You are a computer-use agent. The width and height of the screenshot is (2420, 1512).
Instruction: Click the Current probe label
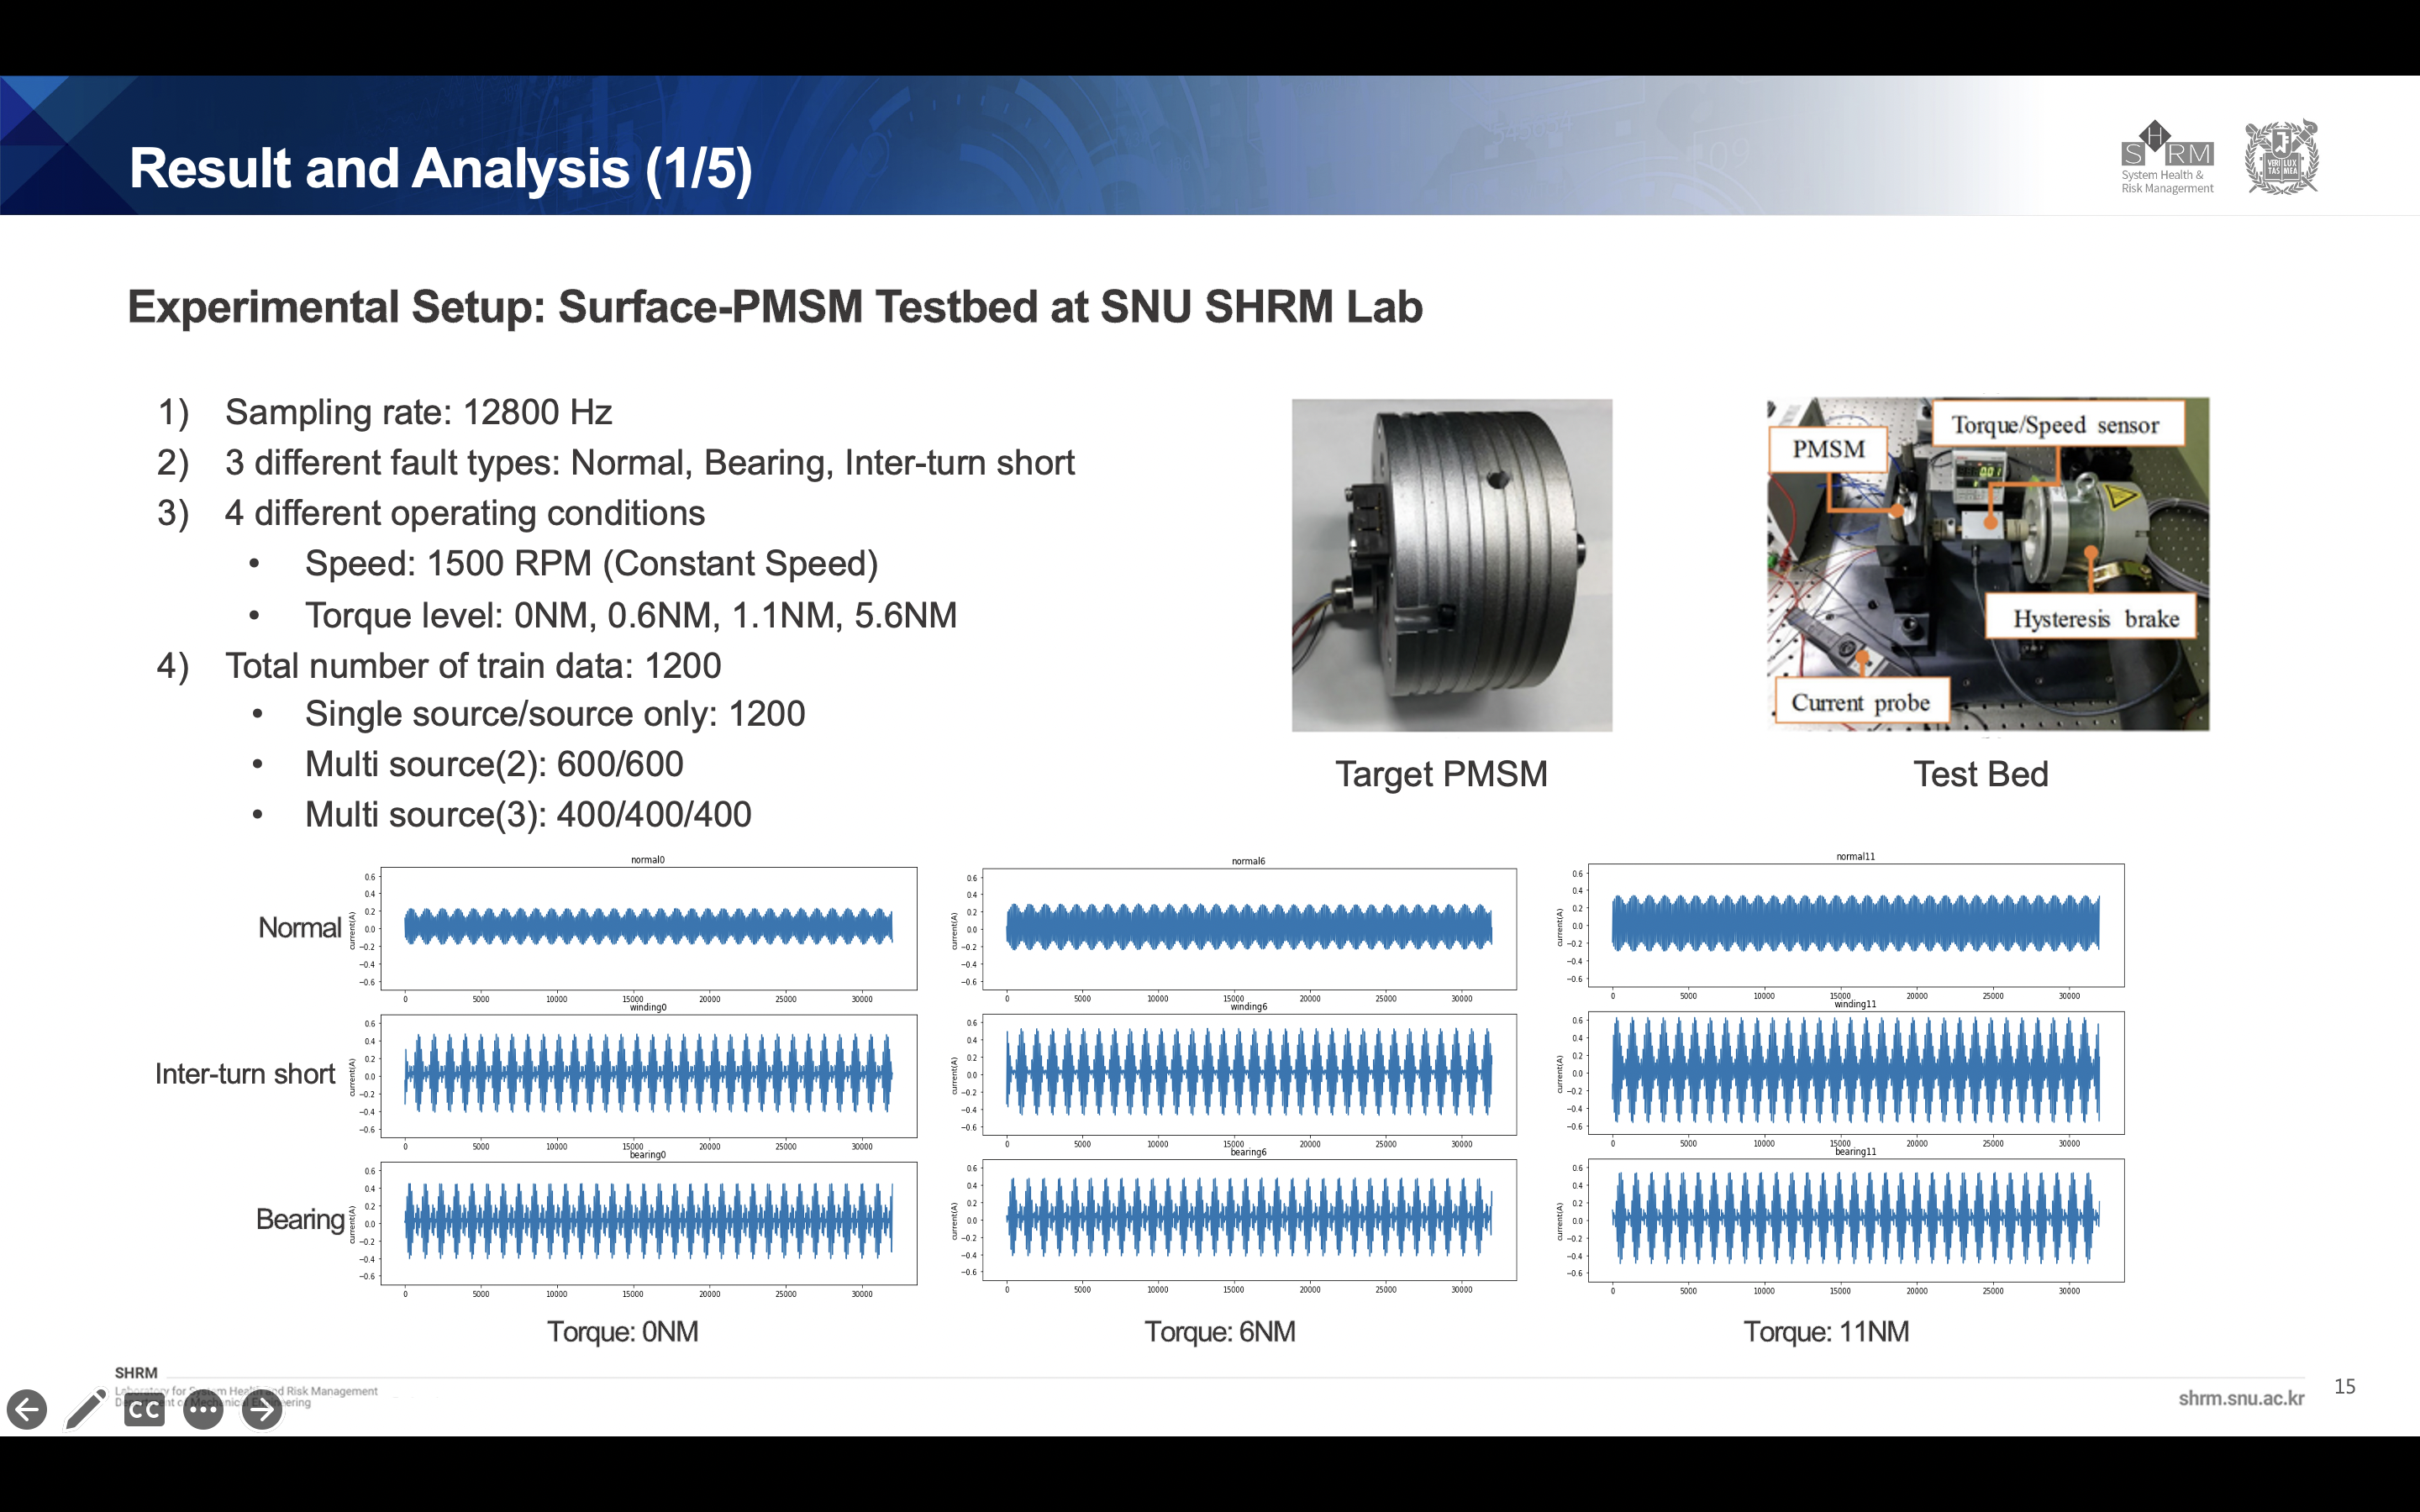pyautogui.click(x=1861, y=703)
